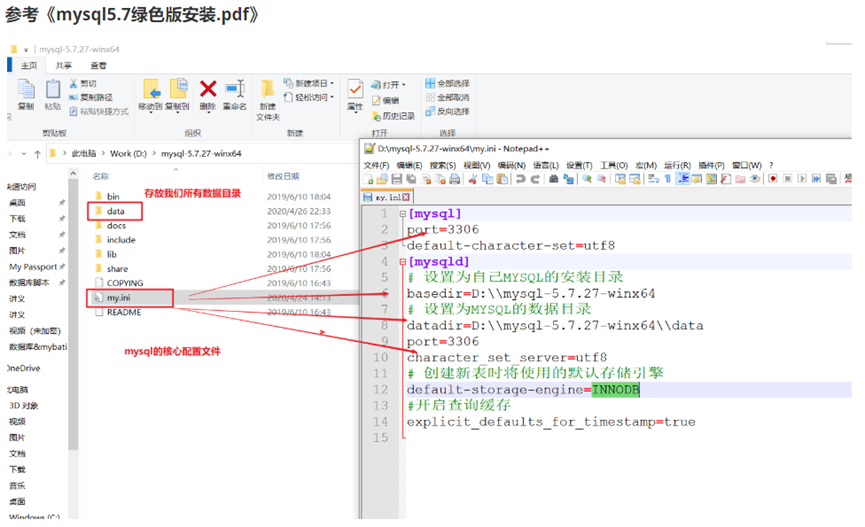This screenshot has height=527, width=865.
Task: Collapse the [mysql] section fold marker
Action: [x=403, y=214]
